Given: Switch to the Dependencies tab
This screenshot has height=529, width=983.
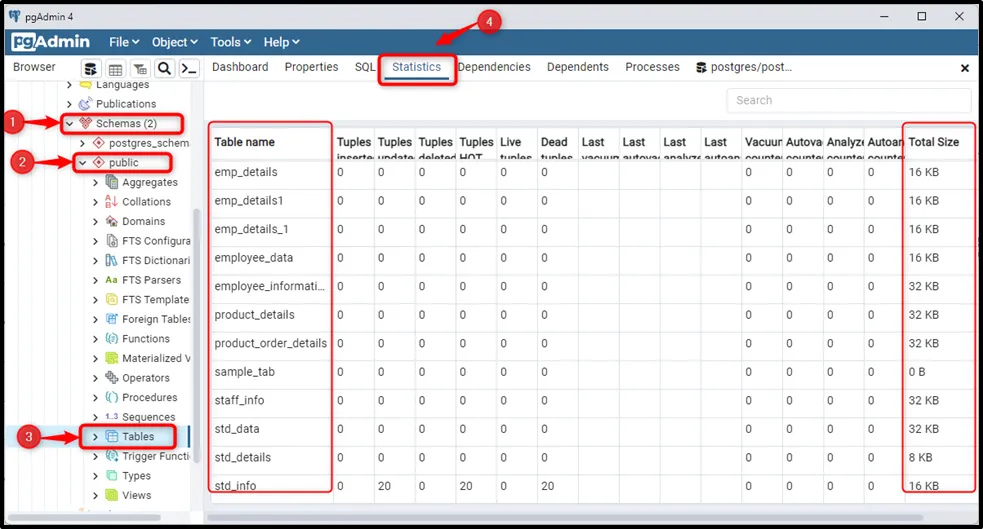Looking at the screenshot, I should click(x=494, y=67).
